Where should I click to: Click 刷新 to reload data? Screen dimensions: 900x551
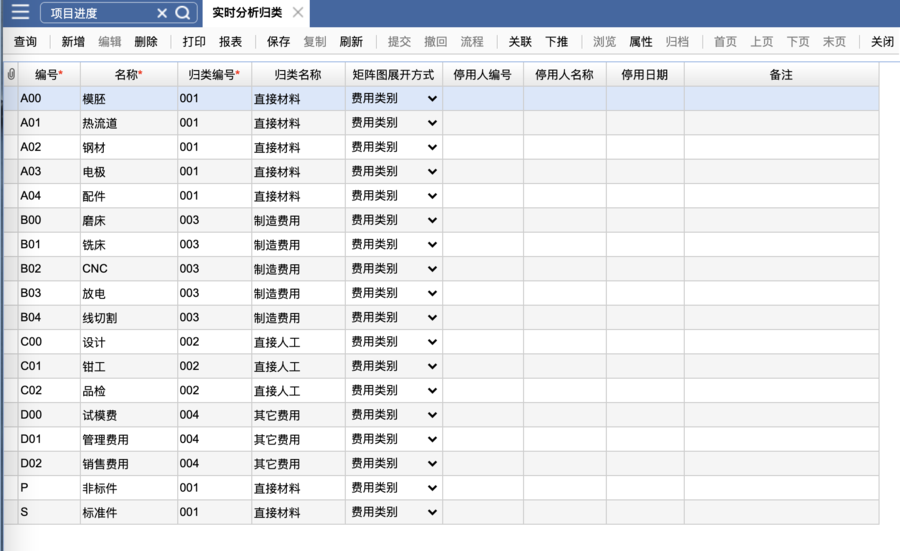[351, 41]
